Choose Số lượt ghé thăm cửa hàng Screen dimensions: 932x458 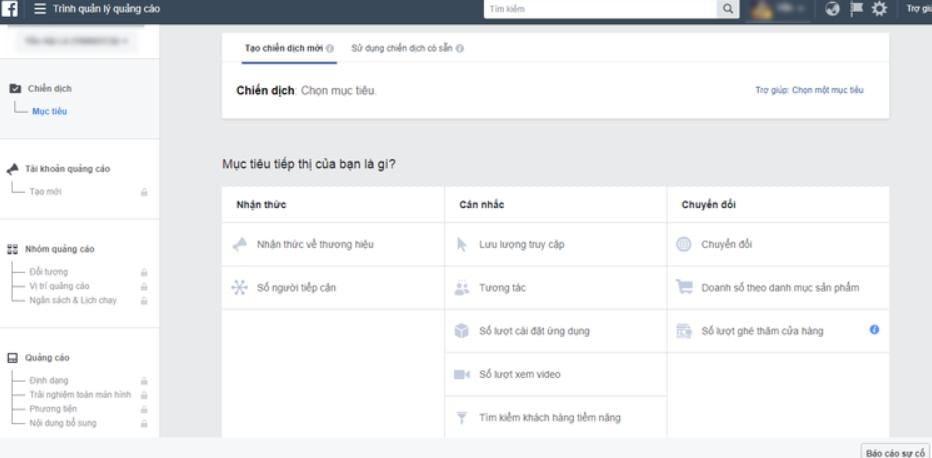tap(778, 331)
